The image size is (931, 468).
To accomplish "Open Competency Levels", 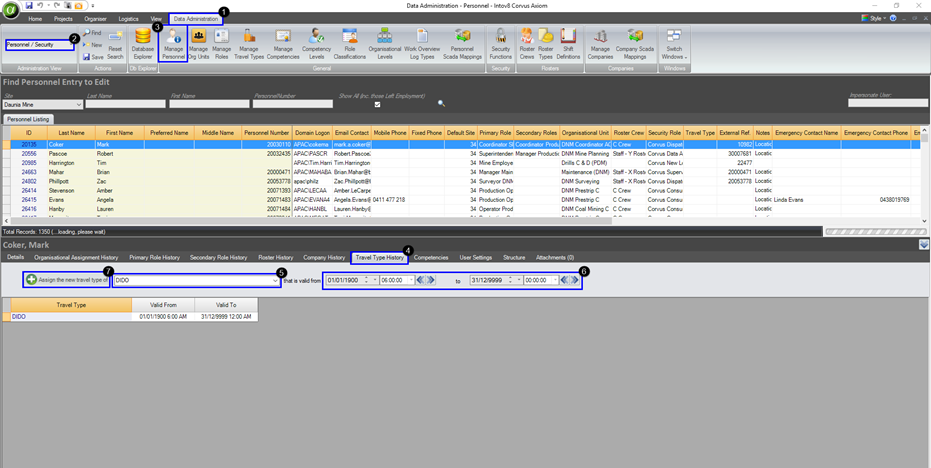I will pos(316,44).
